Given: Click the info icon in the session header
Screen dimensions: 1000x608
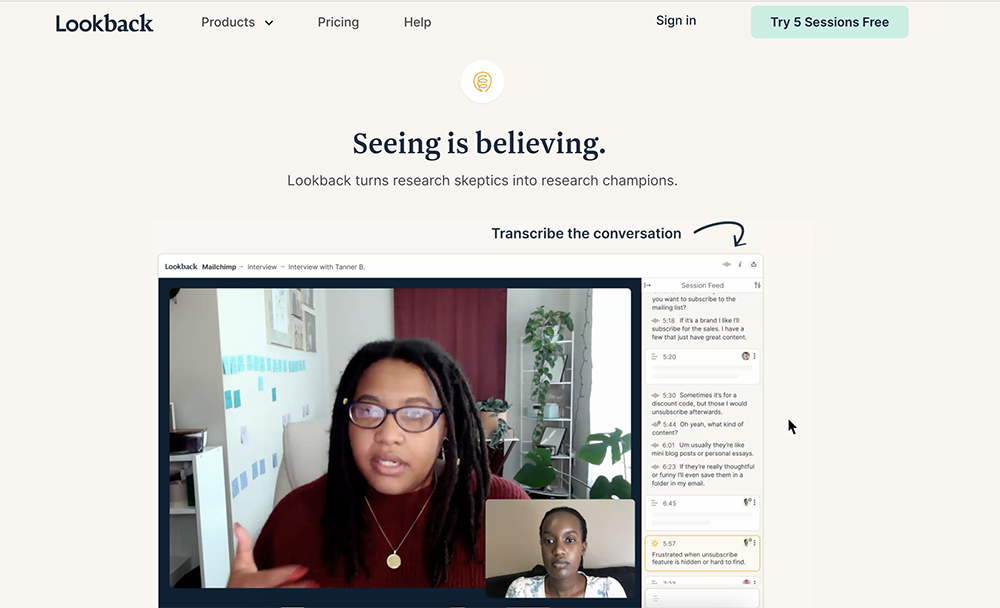Looking at the screenshot, I should point(740,264).
